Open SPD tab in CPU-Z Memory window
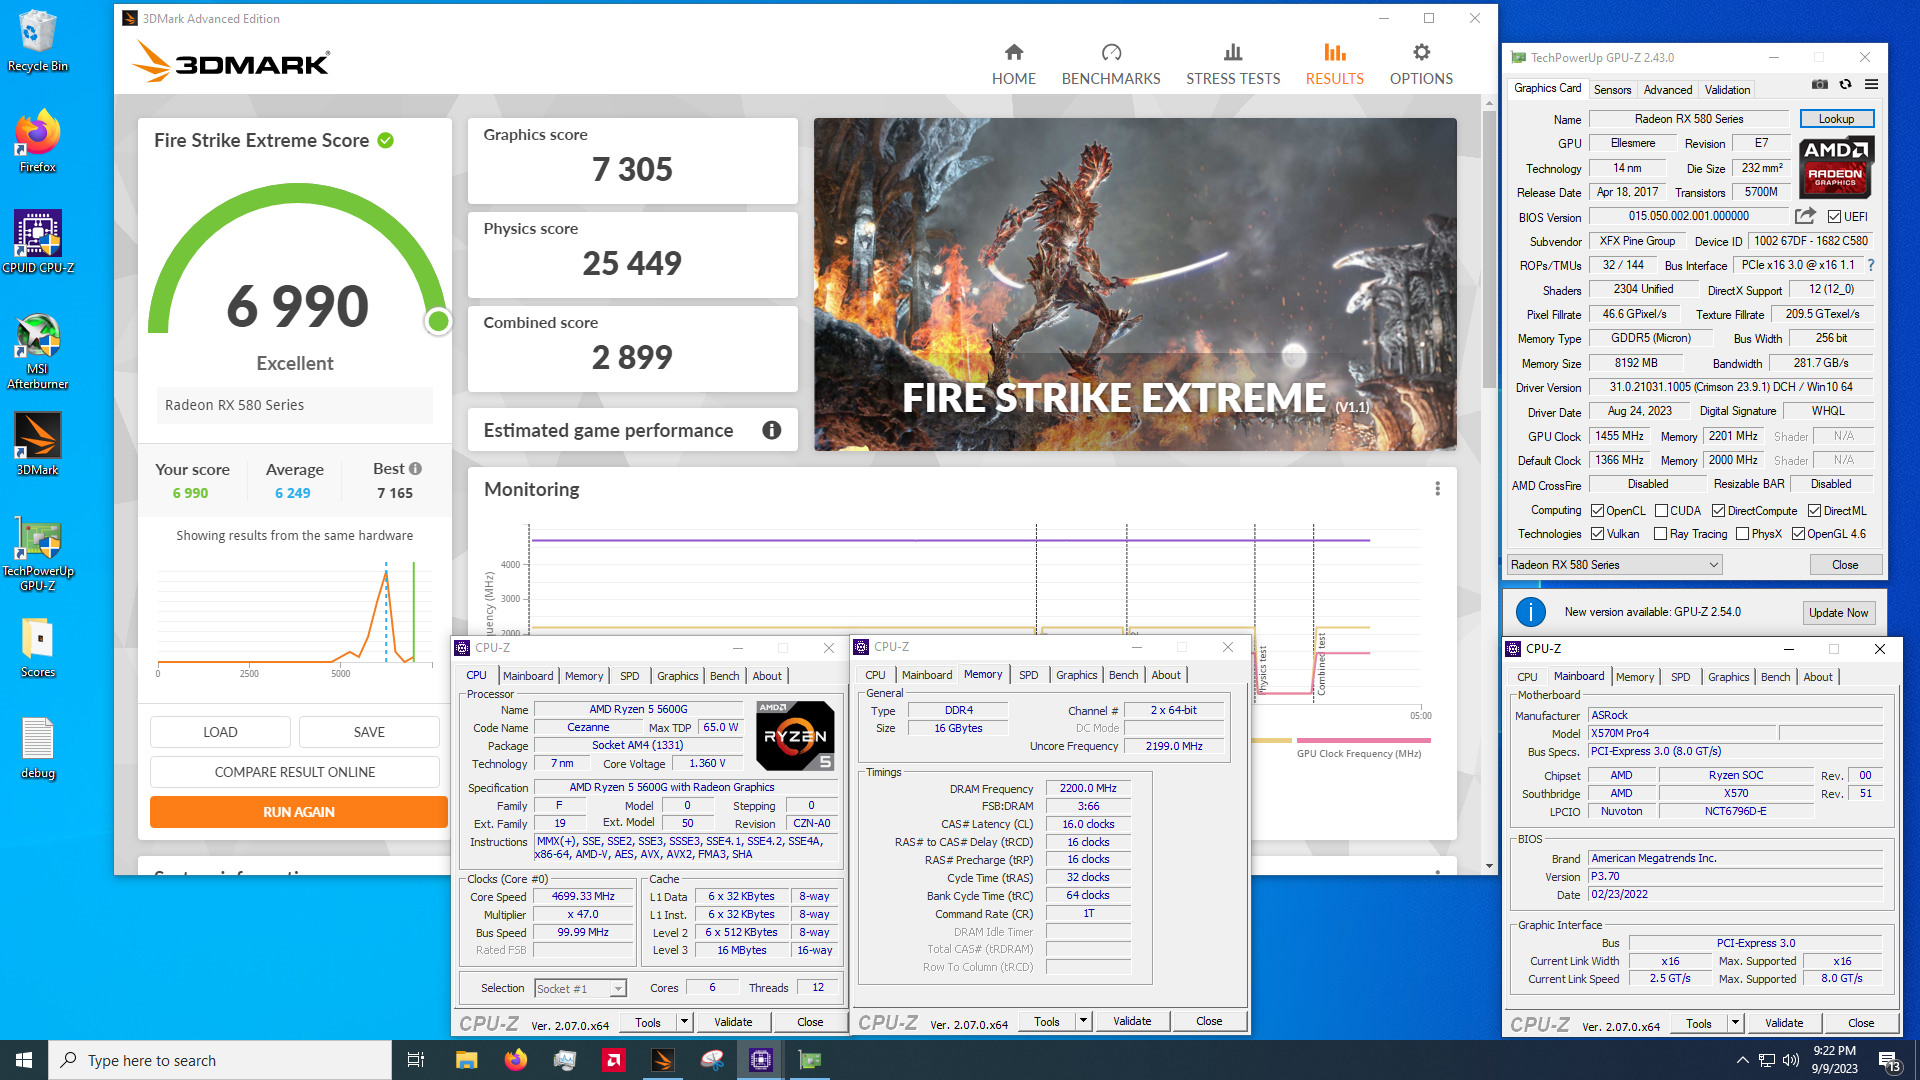The image size is (1920, 1080). click(1028, 675)
